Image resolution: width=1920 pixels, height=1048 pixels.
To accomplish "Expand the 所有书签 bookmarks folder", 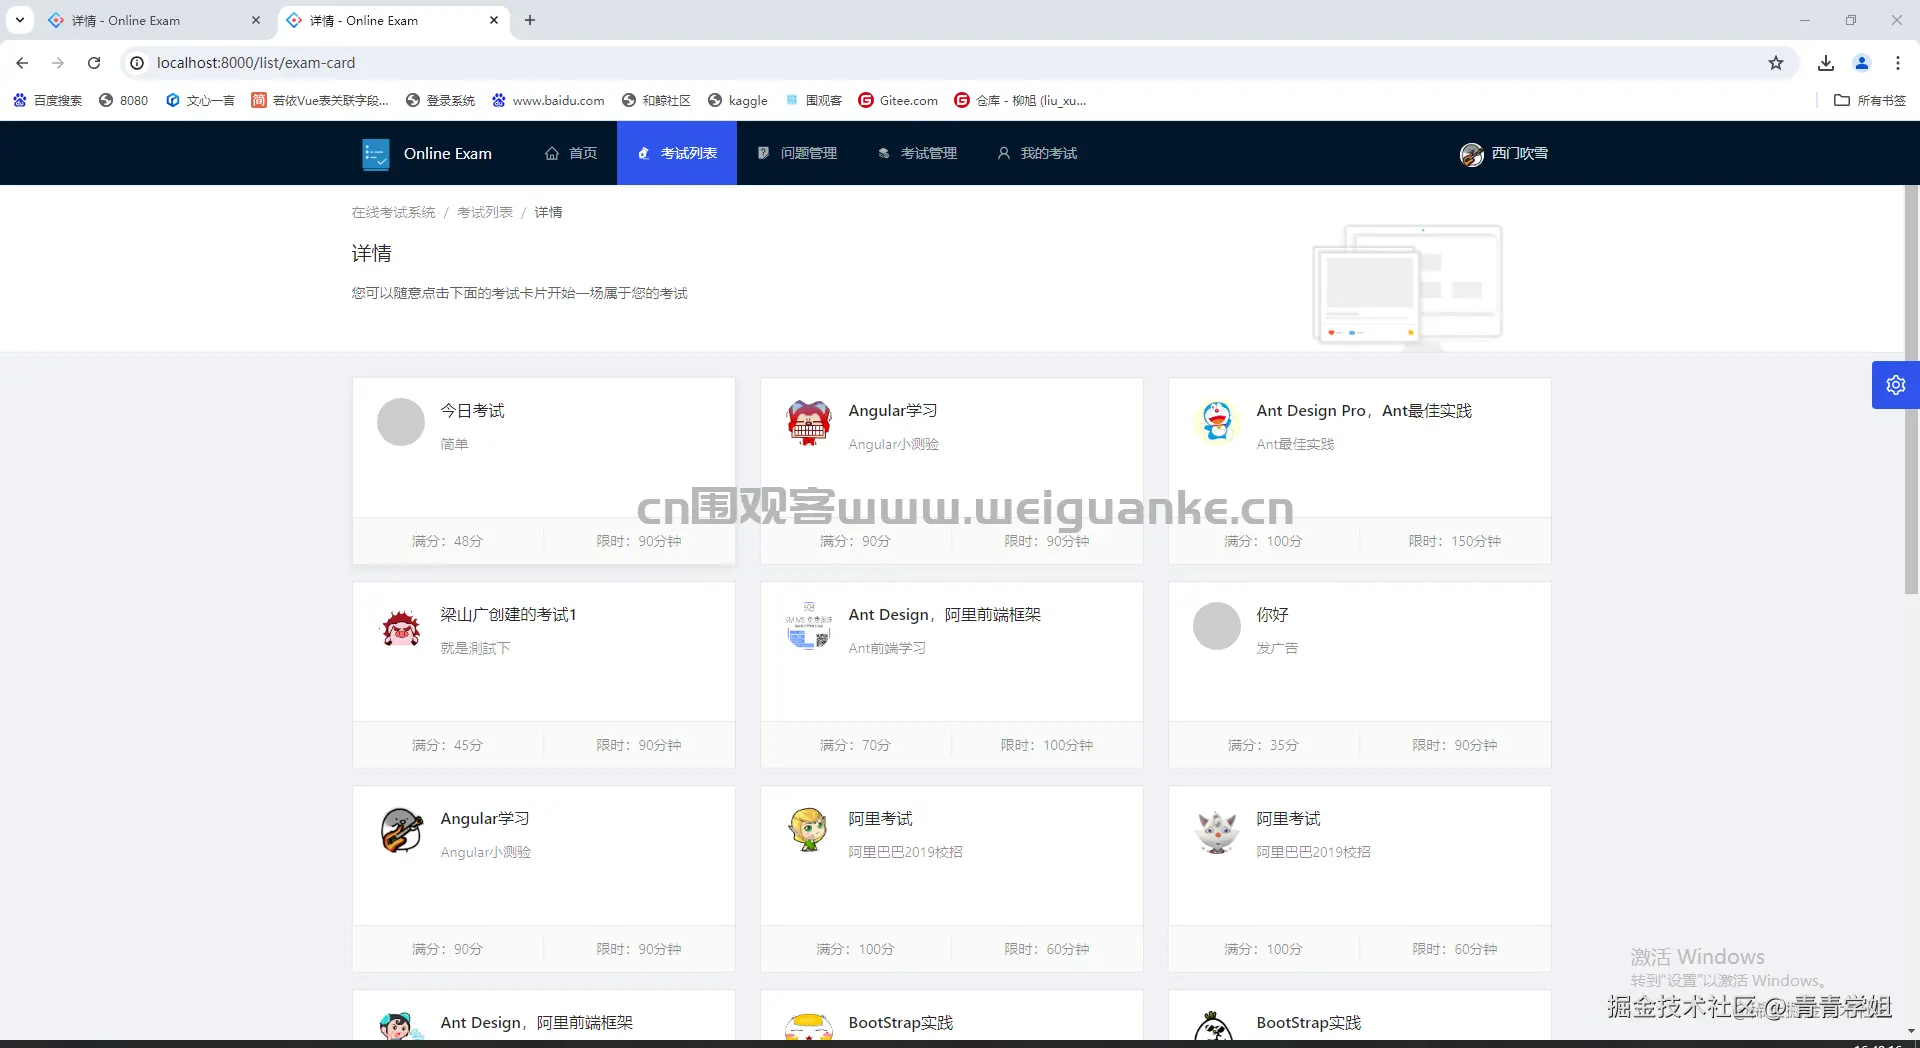I will [x=1870, y=100].
